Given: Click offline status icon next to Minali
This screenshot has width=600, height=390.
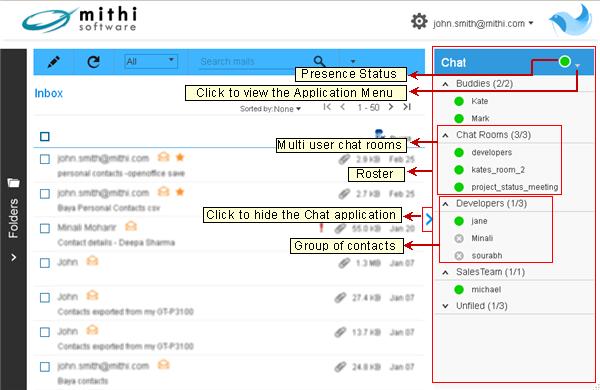Looking at the screenshot, I should (x=459, y=238).
